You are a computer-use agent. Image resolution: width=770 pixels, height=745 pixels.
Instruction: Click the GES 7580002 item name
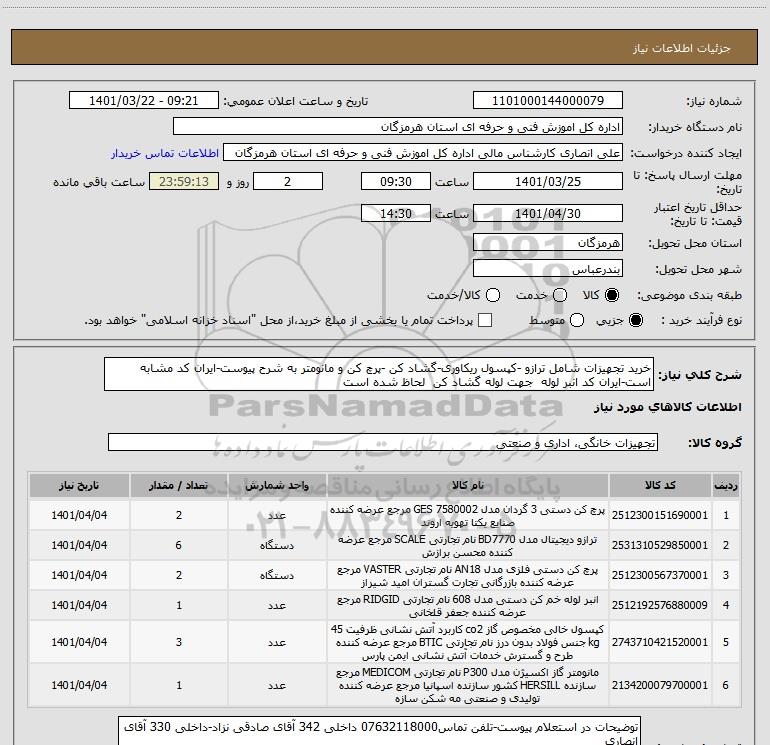coord(468,516)
